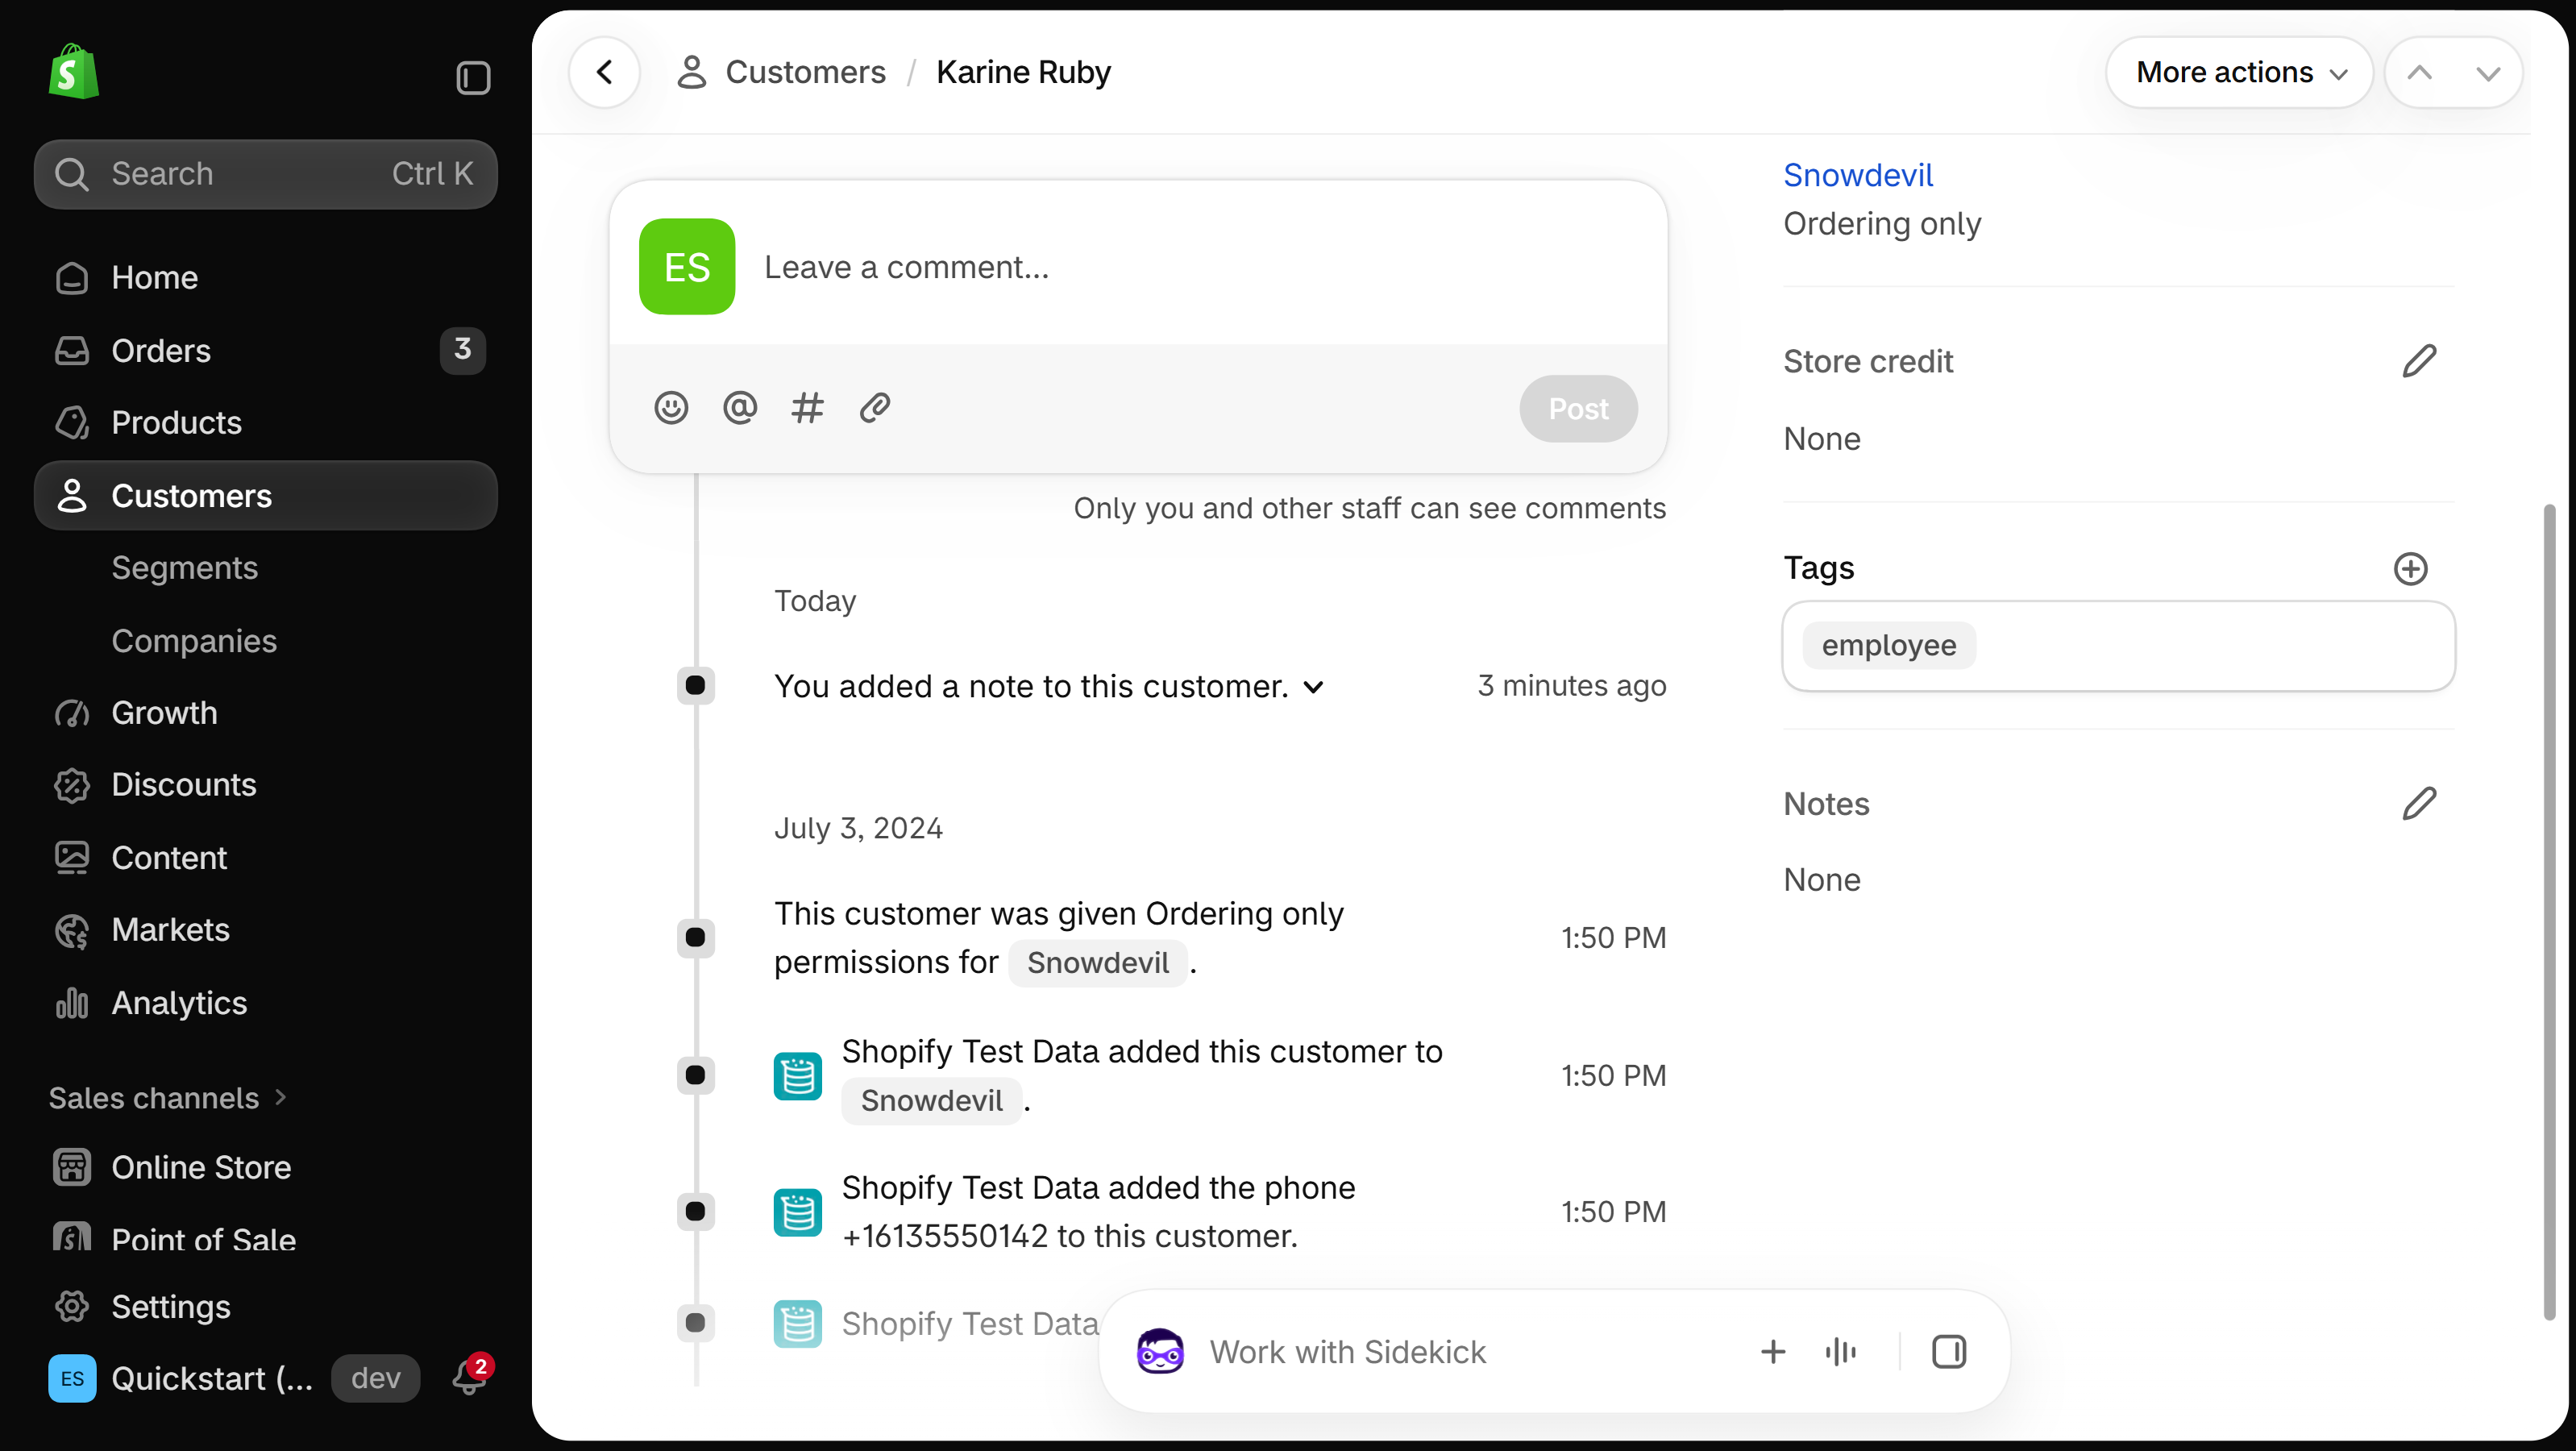Go to next customer with down chevron
Viewport: 2576px width, 1451px height.
coord(2488,72)
